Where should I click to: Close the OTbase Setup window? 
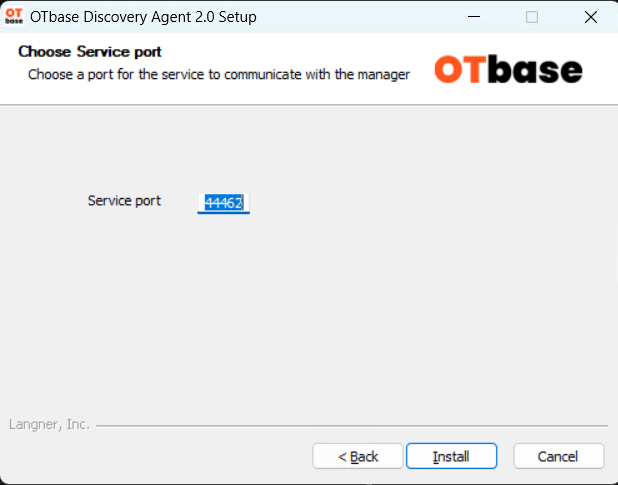590,17
